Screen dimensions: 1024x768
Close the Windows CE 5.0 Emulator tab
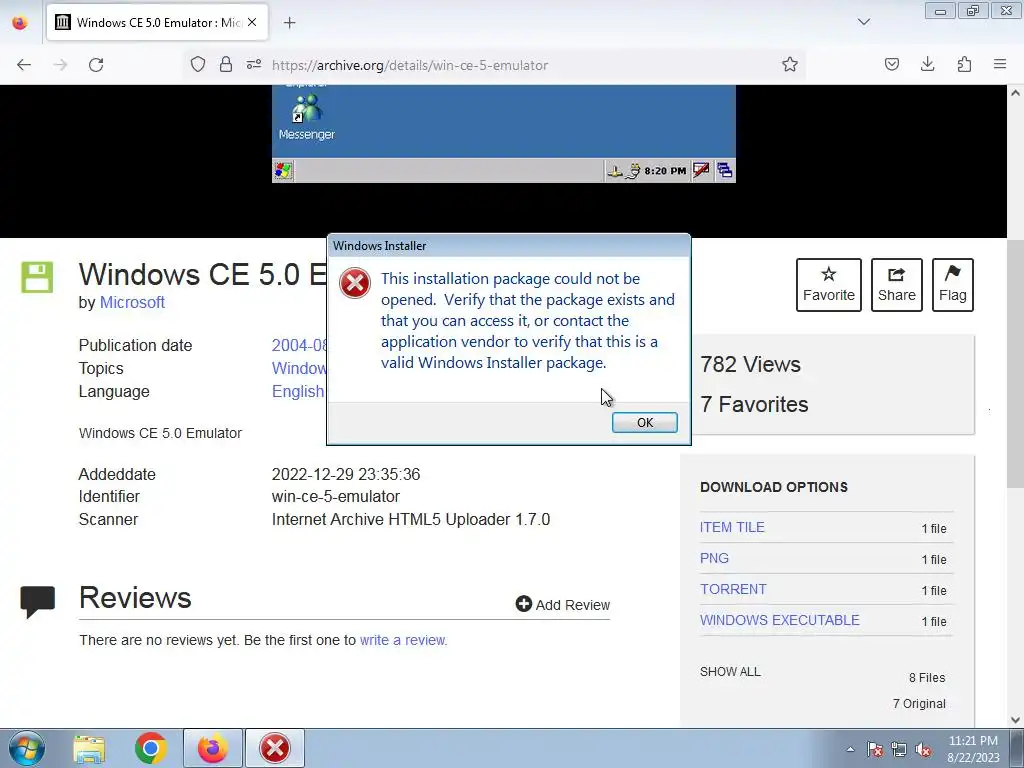point(252,22)
